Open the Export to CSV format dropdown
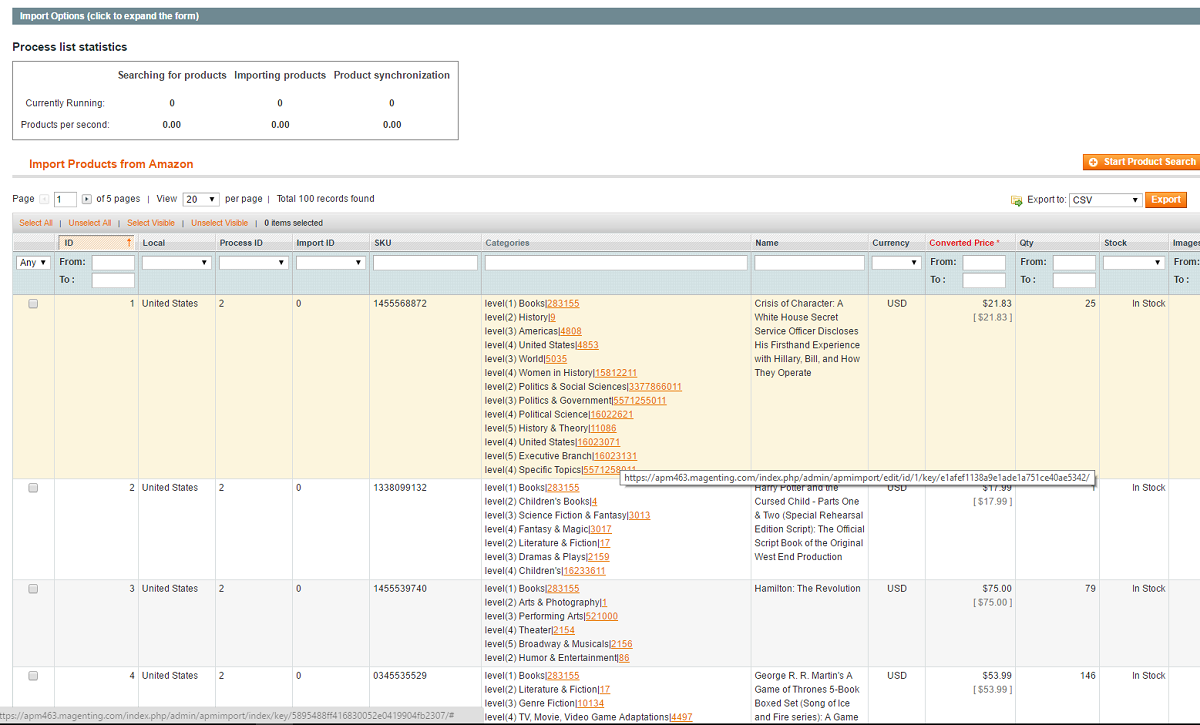 pyautogui.click(x=1105, y=200)
